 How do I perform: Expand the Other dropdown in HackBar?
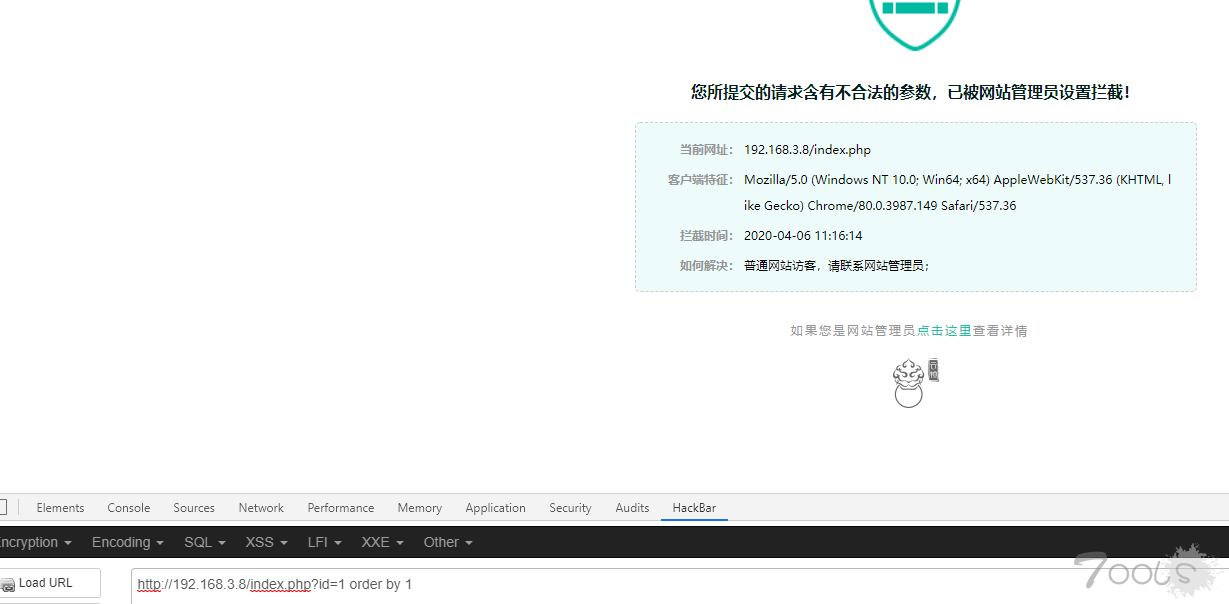[x=447, y=542]
